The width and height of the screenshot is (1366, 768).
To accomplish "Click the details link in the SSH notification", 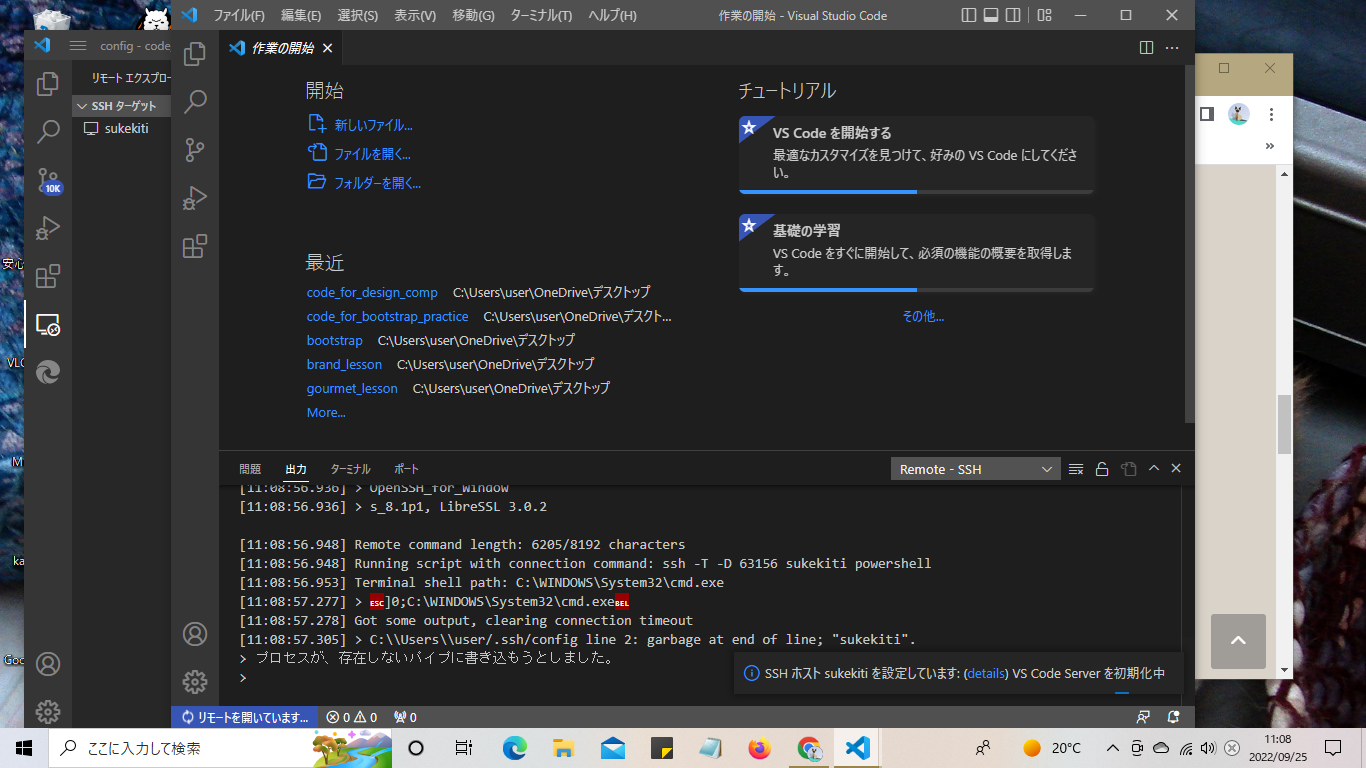I will click(985, 673).
